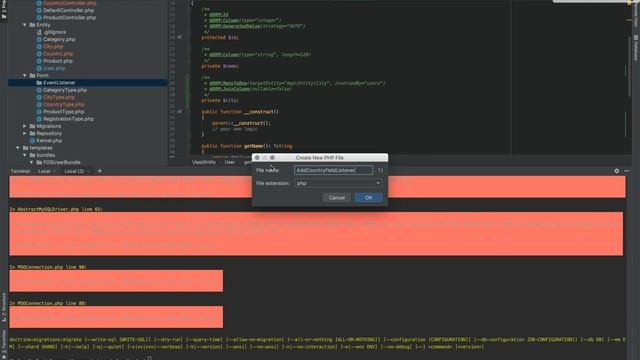Viewport: 640px width, 360px height.
Task: Focus the File name input field
Action: click(x=333, y=170)
